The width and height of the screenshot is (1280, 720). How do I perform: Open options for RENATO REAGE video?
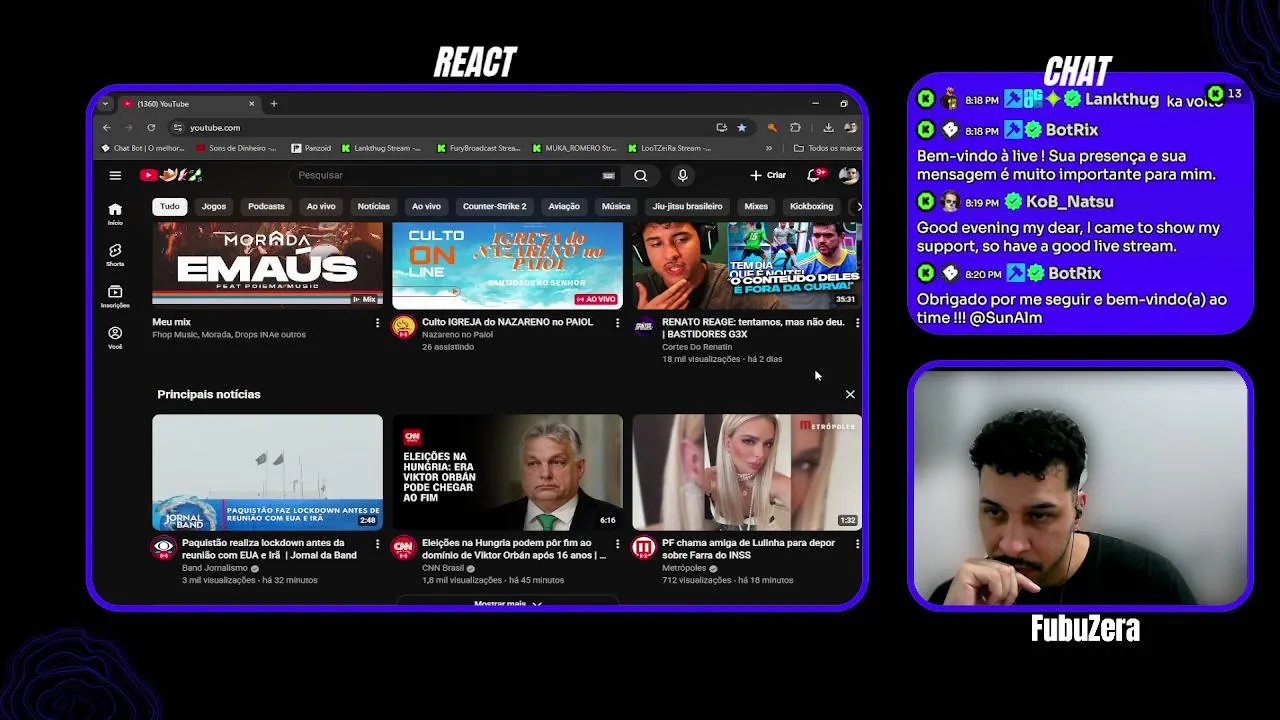click(x=857, y=323)
